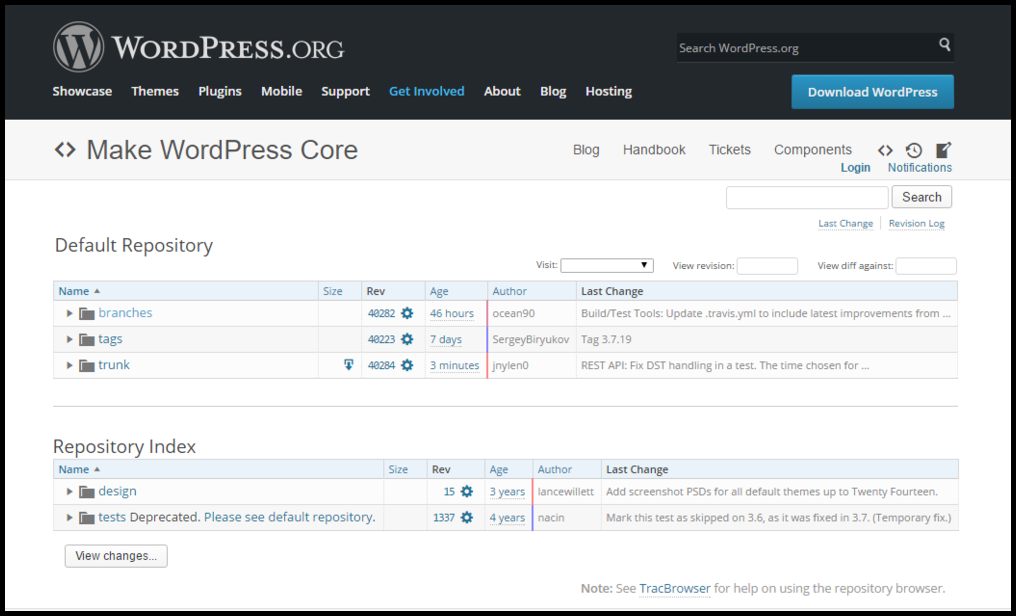Click the 7 days age link
Screen dimensions: 1016x616
click(446, 339)
